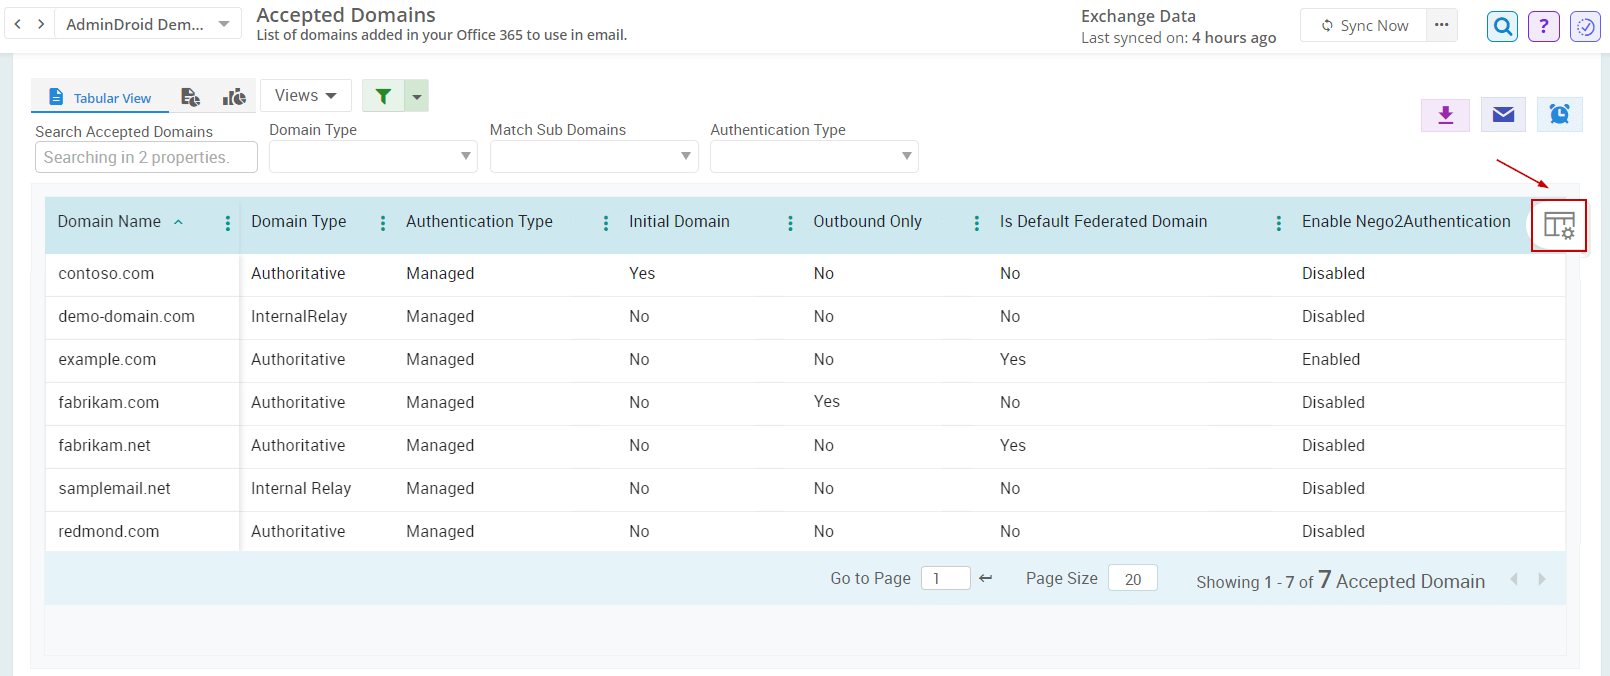Image resolution: width=1610 pixels, height=676 pixels.
Task: Click the export download icon
Action: pyautogui.click(x=1445, y=115)
